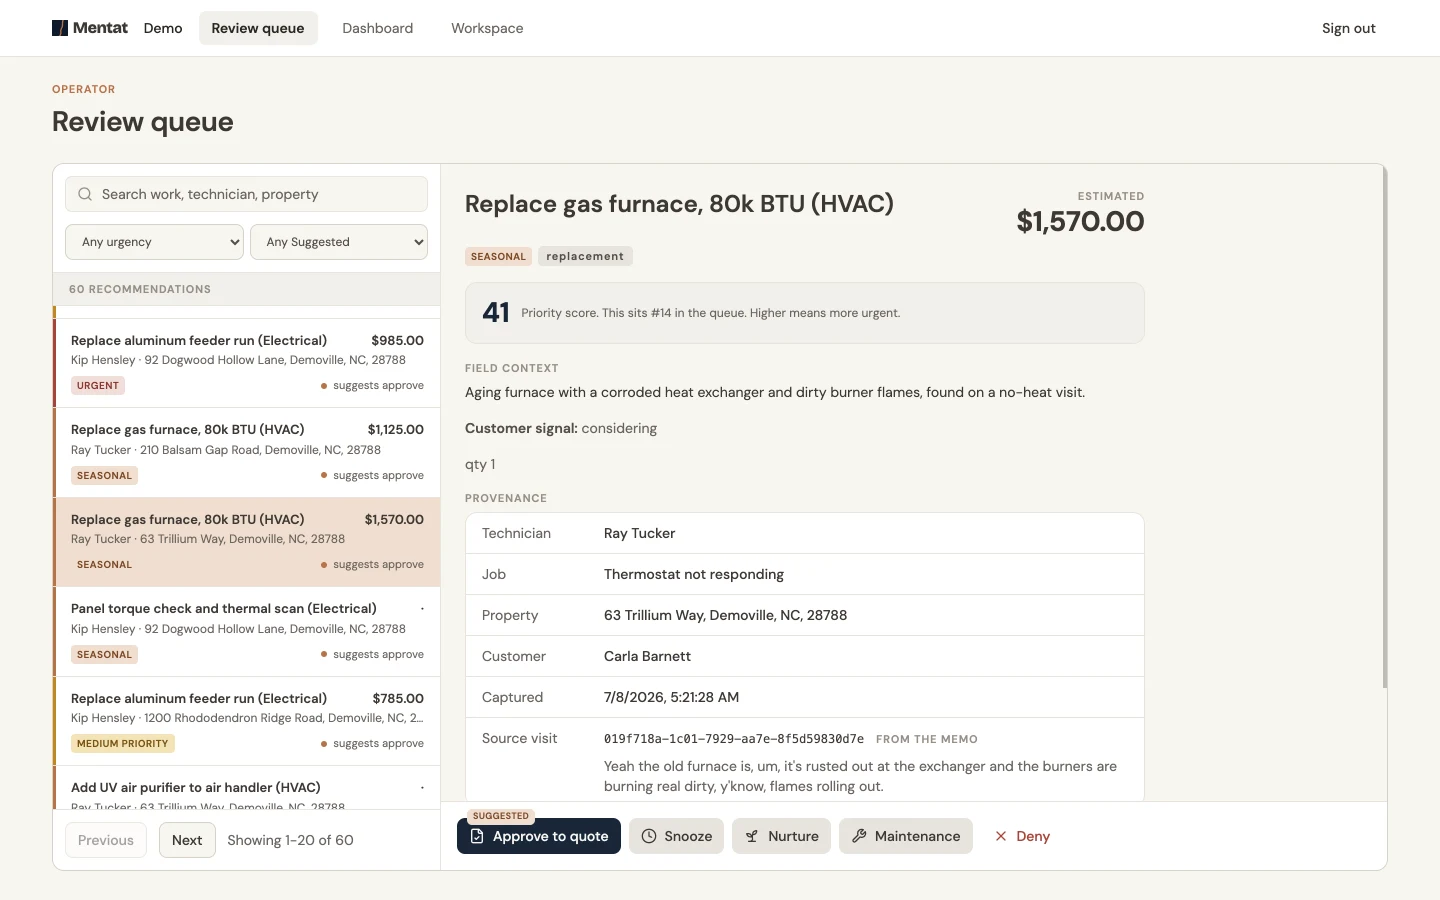Select the $985.00 aluminum feeder run item

pos(247,363)
